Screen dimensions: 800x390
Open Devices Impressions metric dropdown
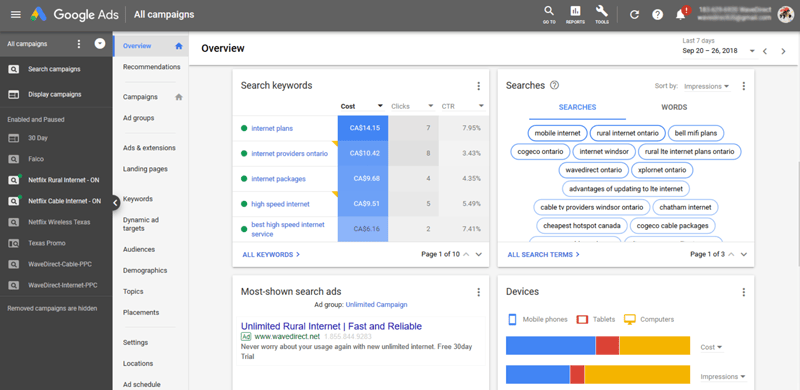[x=723, y=377]
